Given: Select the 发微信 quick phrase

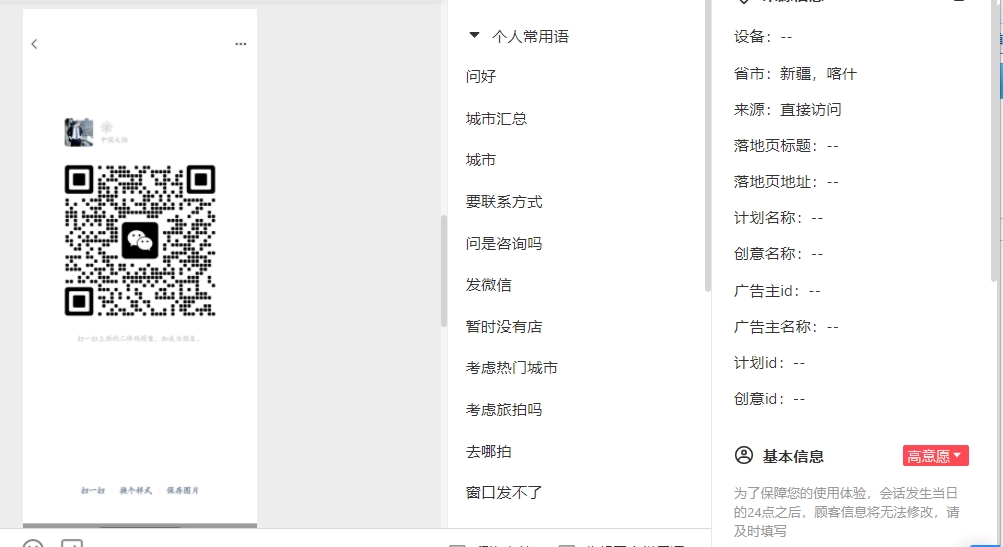Looking at the screenshot, I should (x=489, y=285).
